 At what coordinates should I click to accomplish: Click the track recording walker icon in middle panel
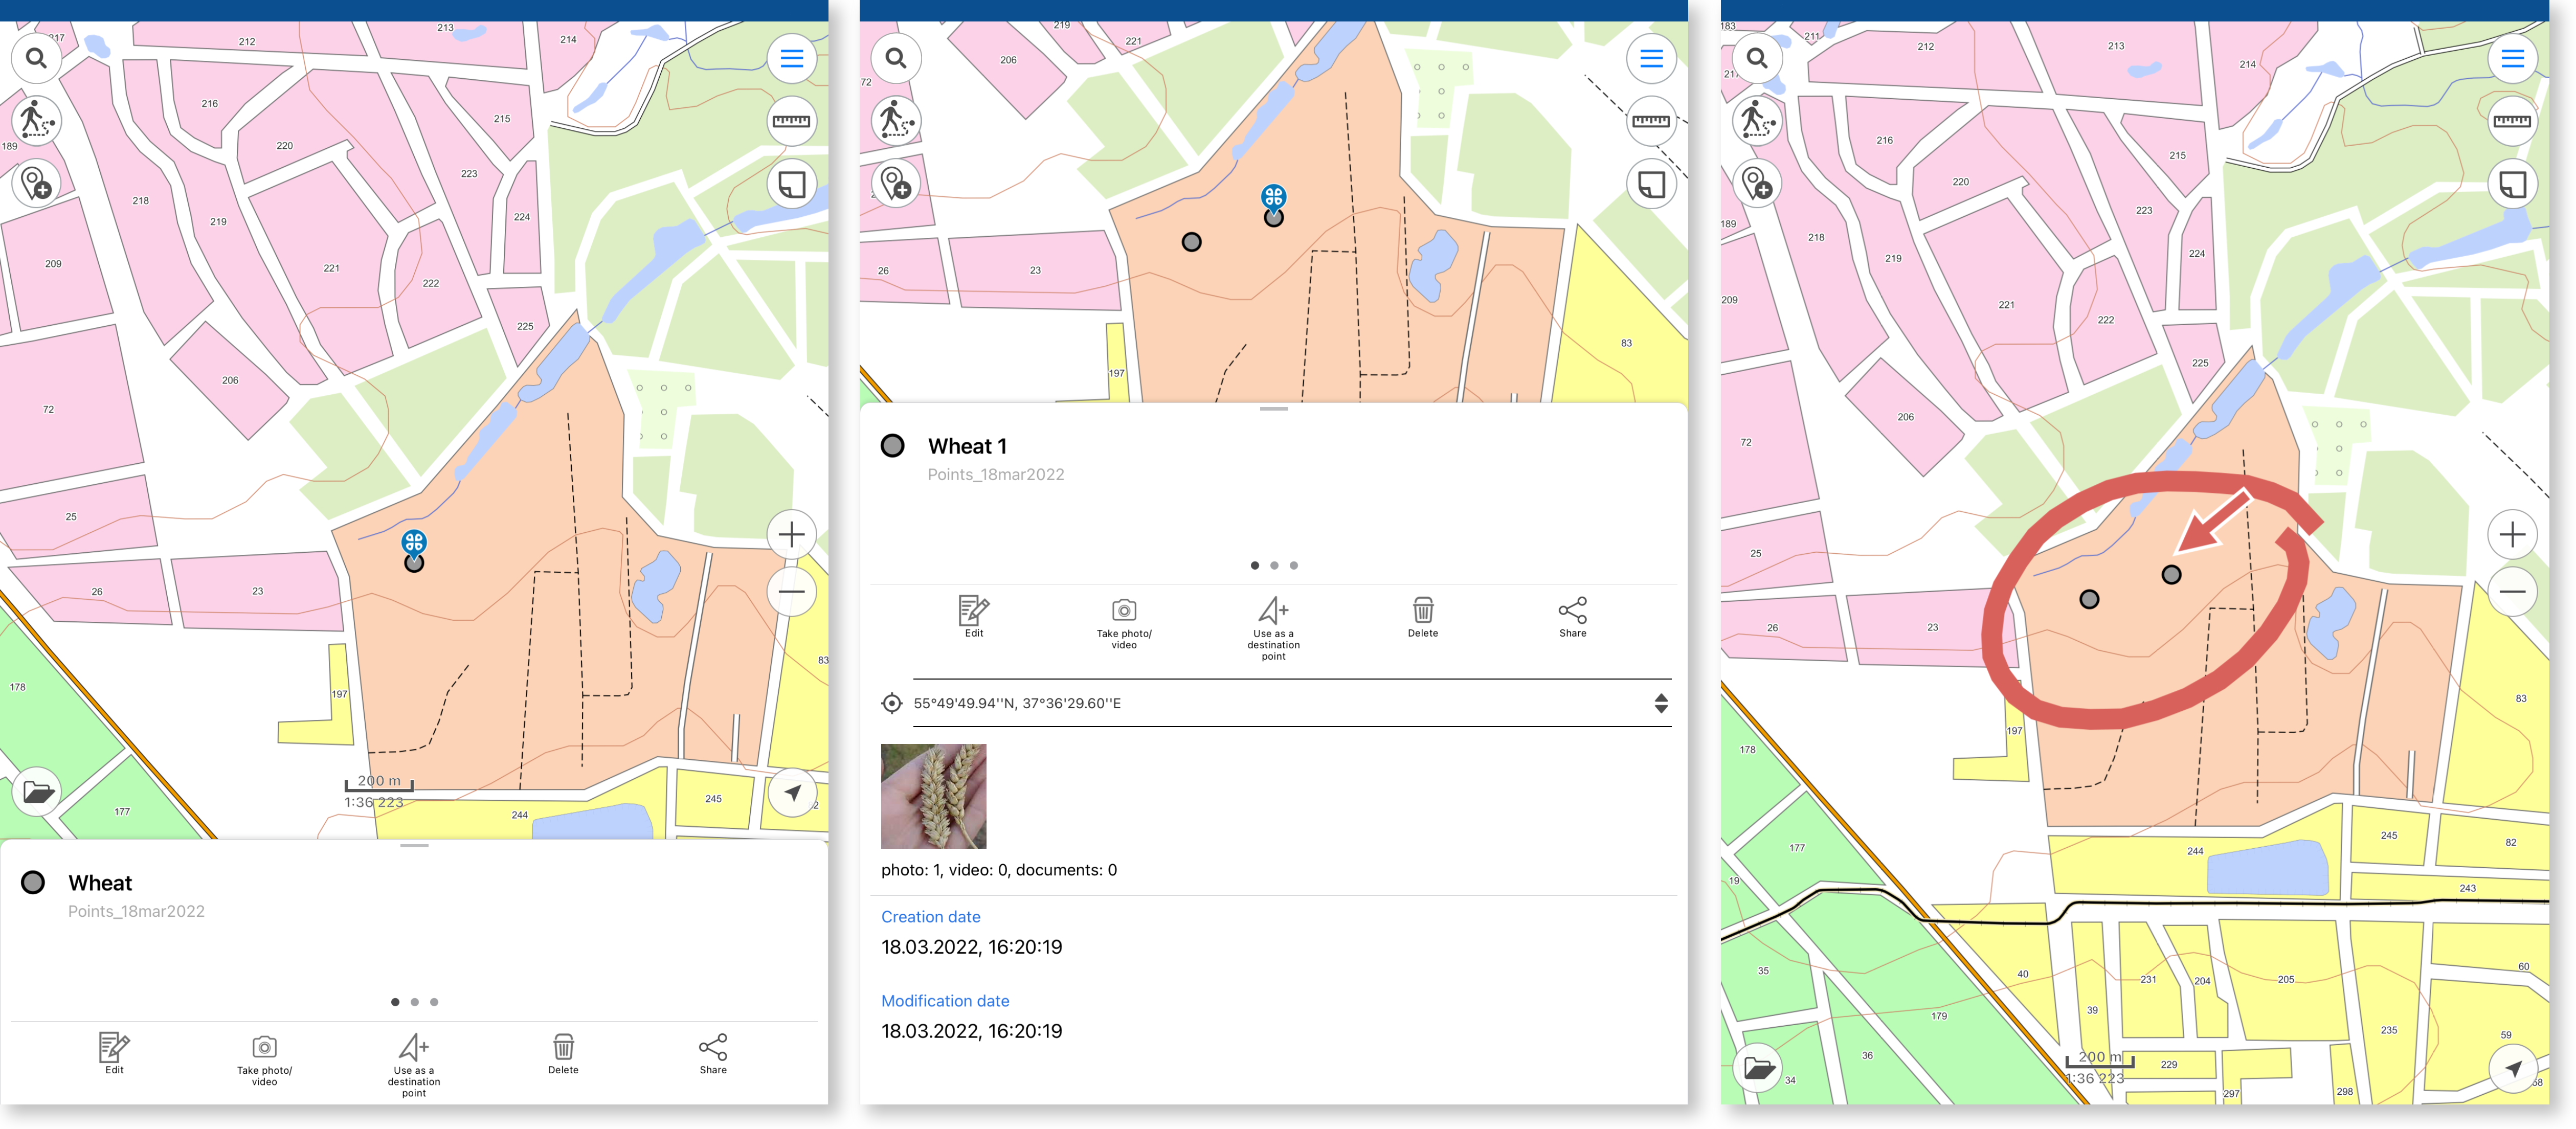pos(895,121)
